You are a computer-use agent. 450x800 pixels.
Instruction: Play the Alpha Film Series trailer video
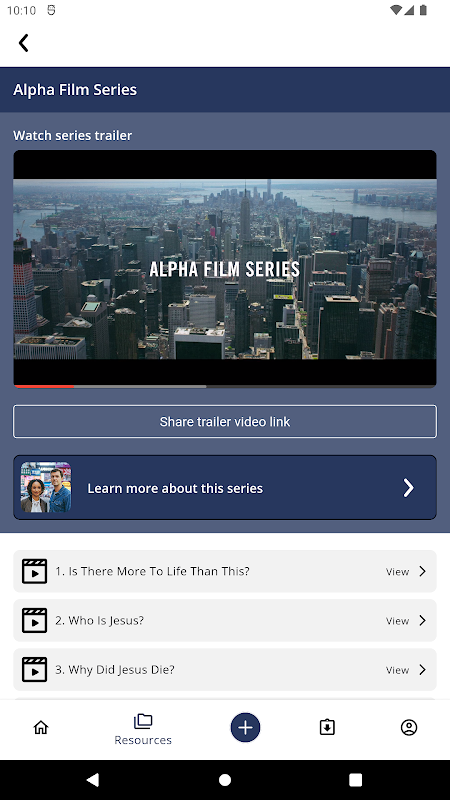[225, 269]
